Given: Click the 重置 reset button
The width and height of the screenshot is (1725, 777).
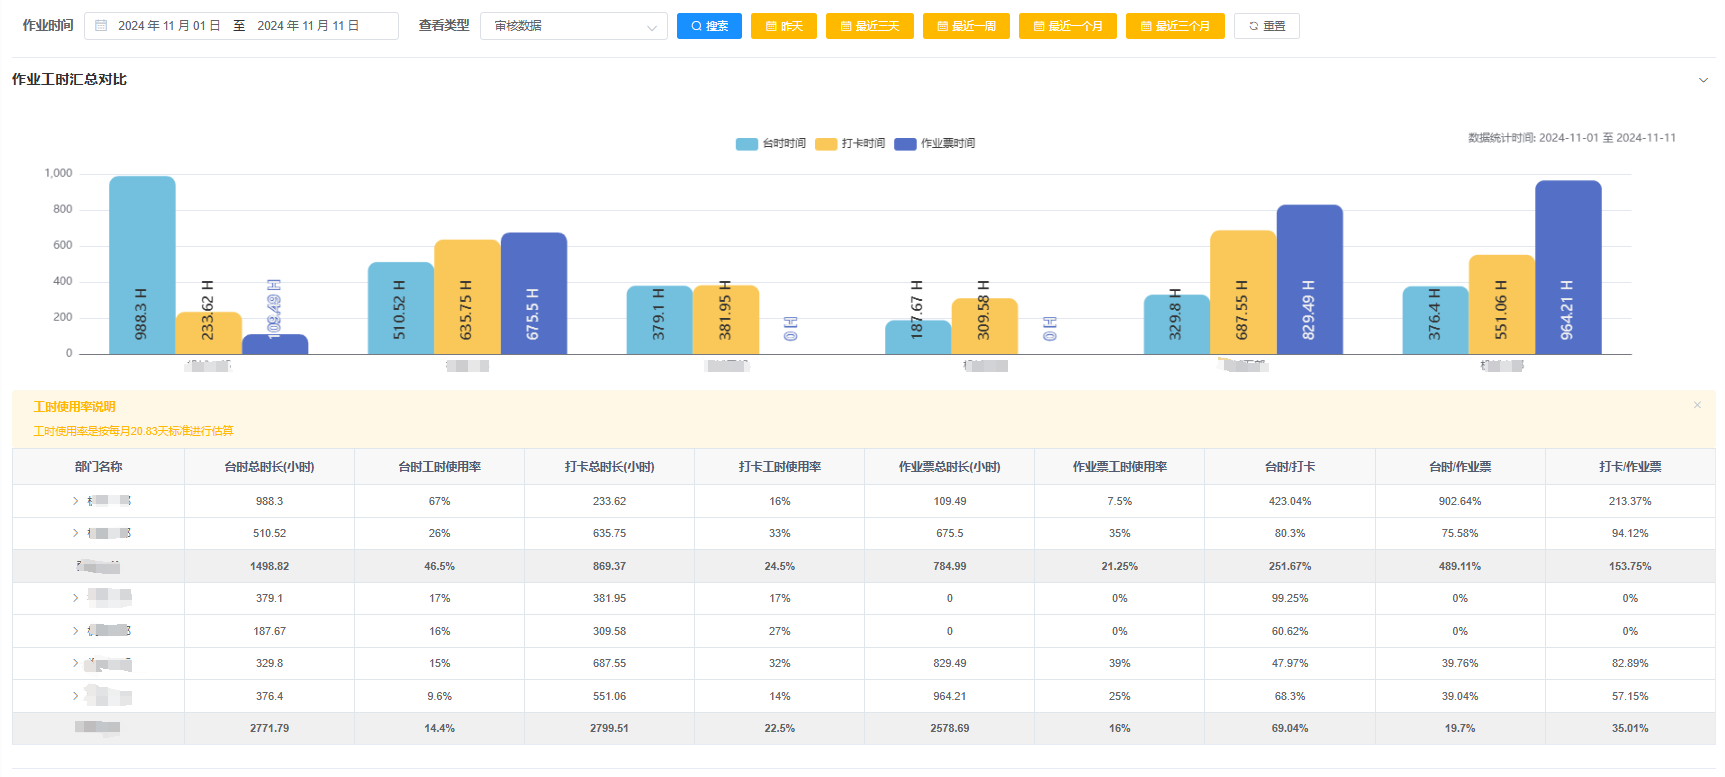Looking at the screenshot, I should pyautogui.click(x=1267, y=26).
